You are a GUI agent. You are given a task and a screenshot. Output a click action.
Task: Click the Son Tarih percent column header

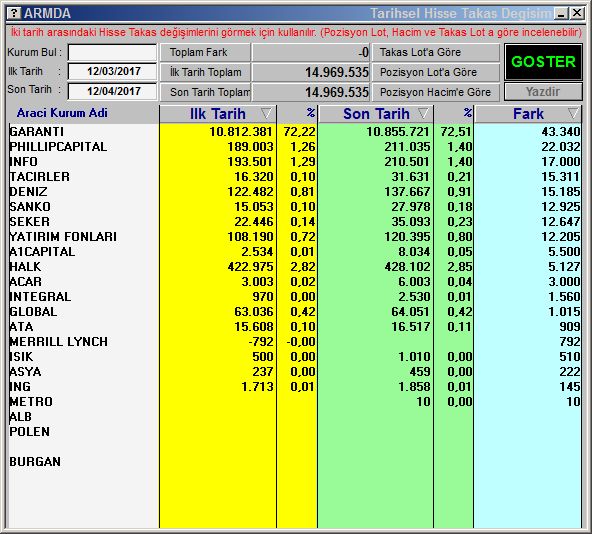pos(468,113)
